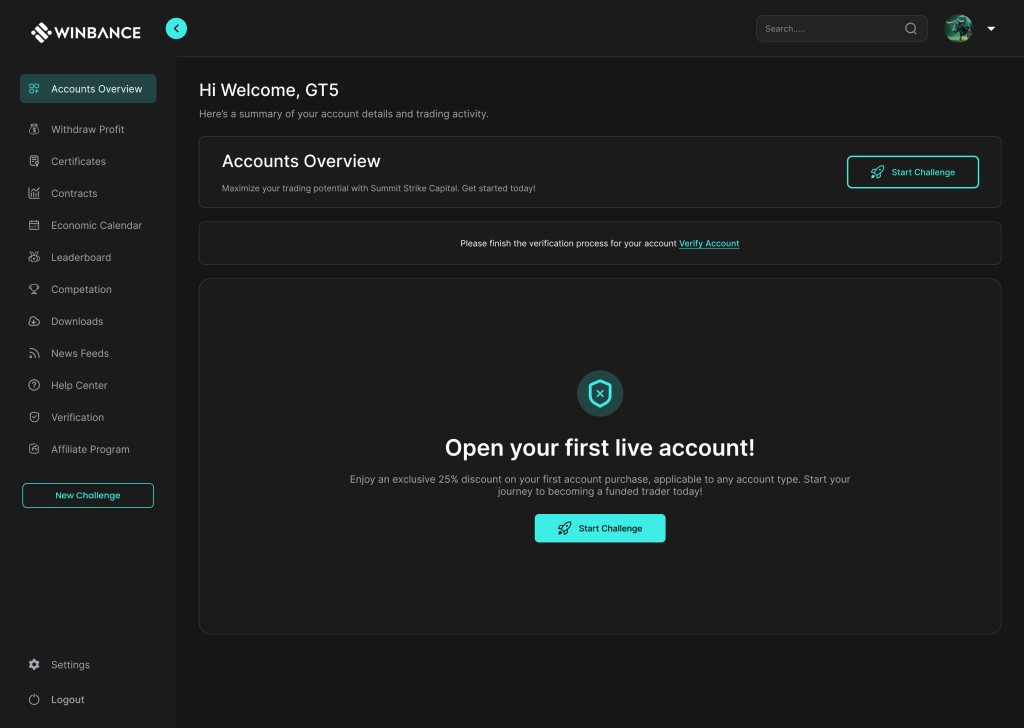Open the Help Center section
Screen dimensions: 1024x728
[x=79, y=385]
